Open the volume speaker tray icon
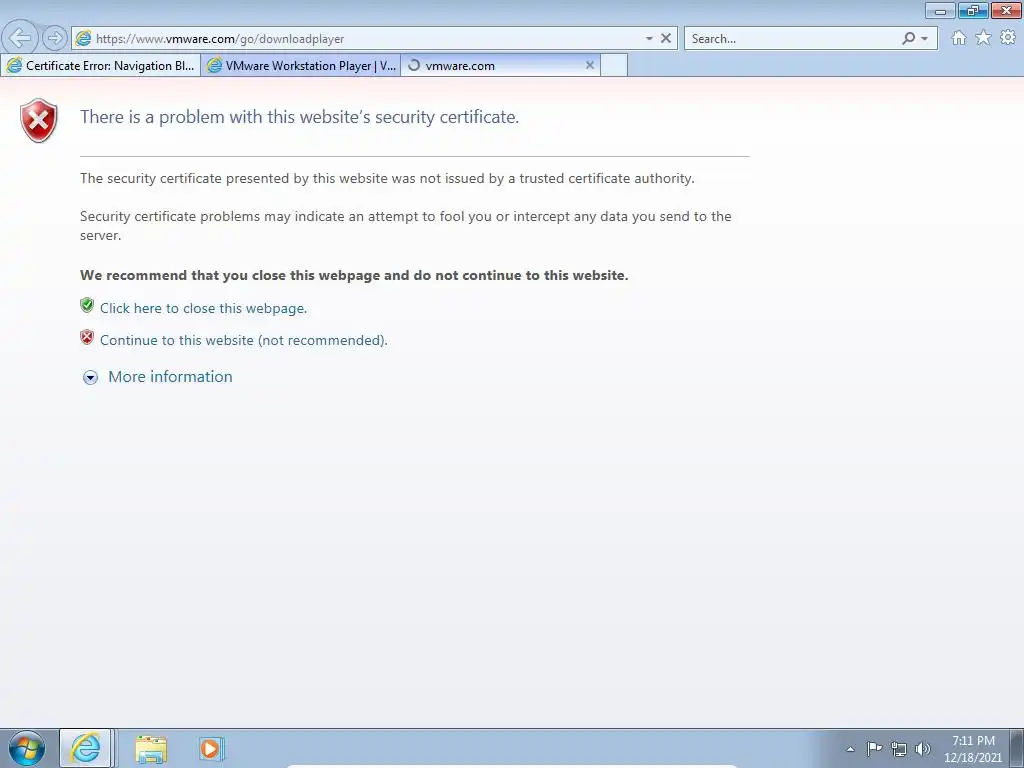This screenshot has height=768, width=1024. click(x=923, y=749)
